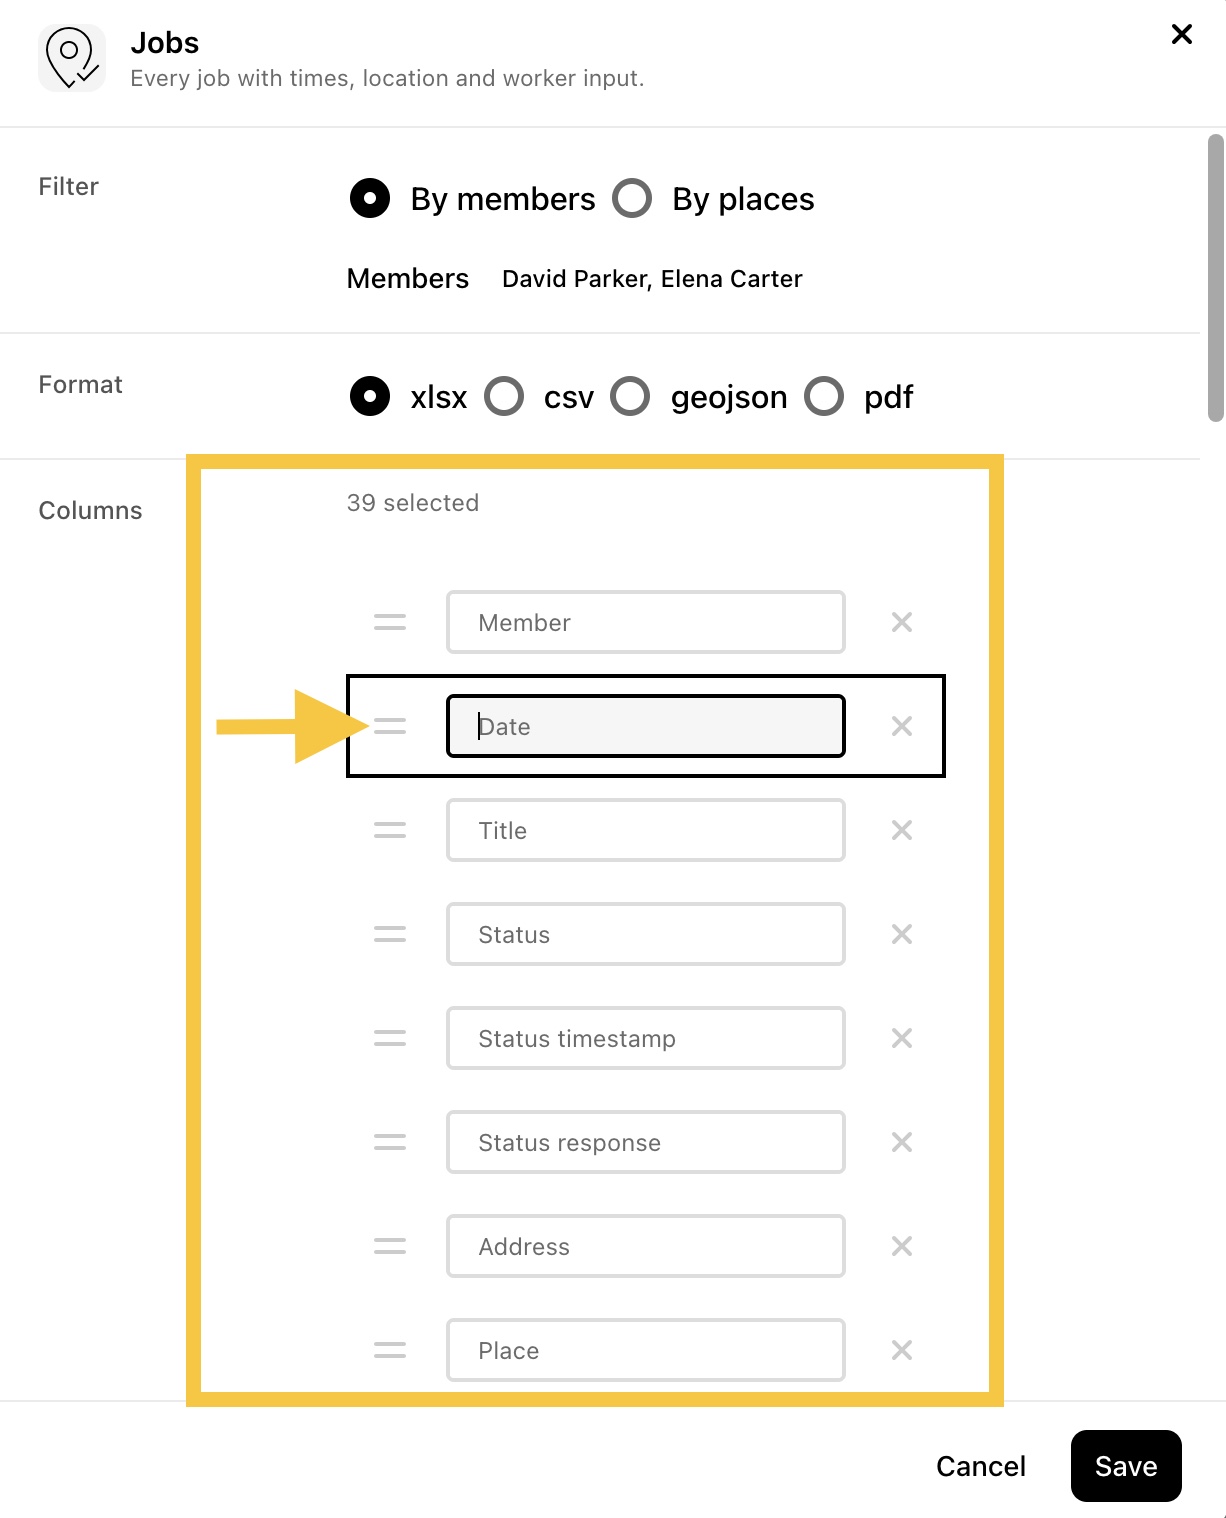Select the By places filter option
1226x1518 pixels.
632,198
